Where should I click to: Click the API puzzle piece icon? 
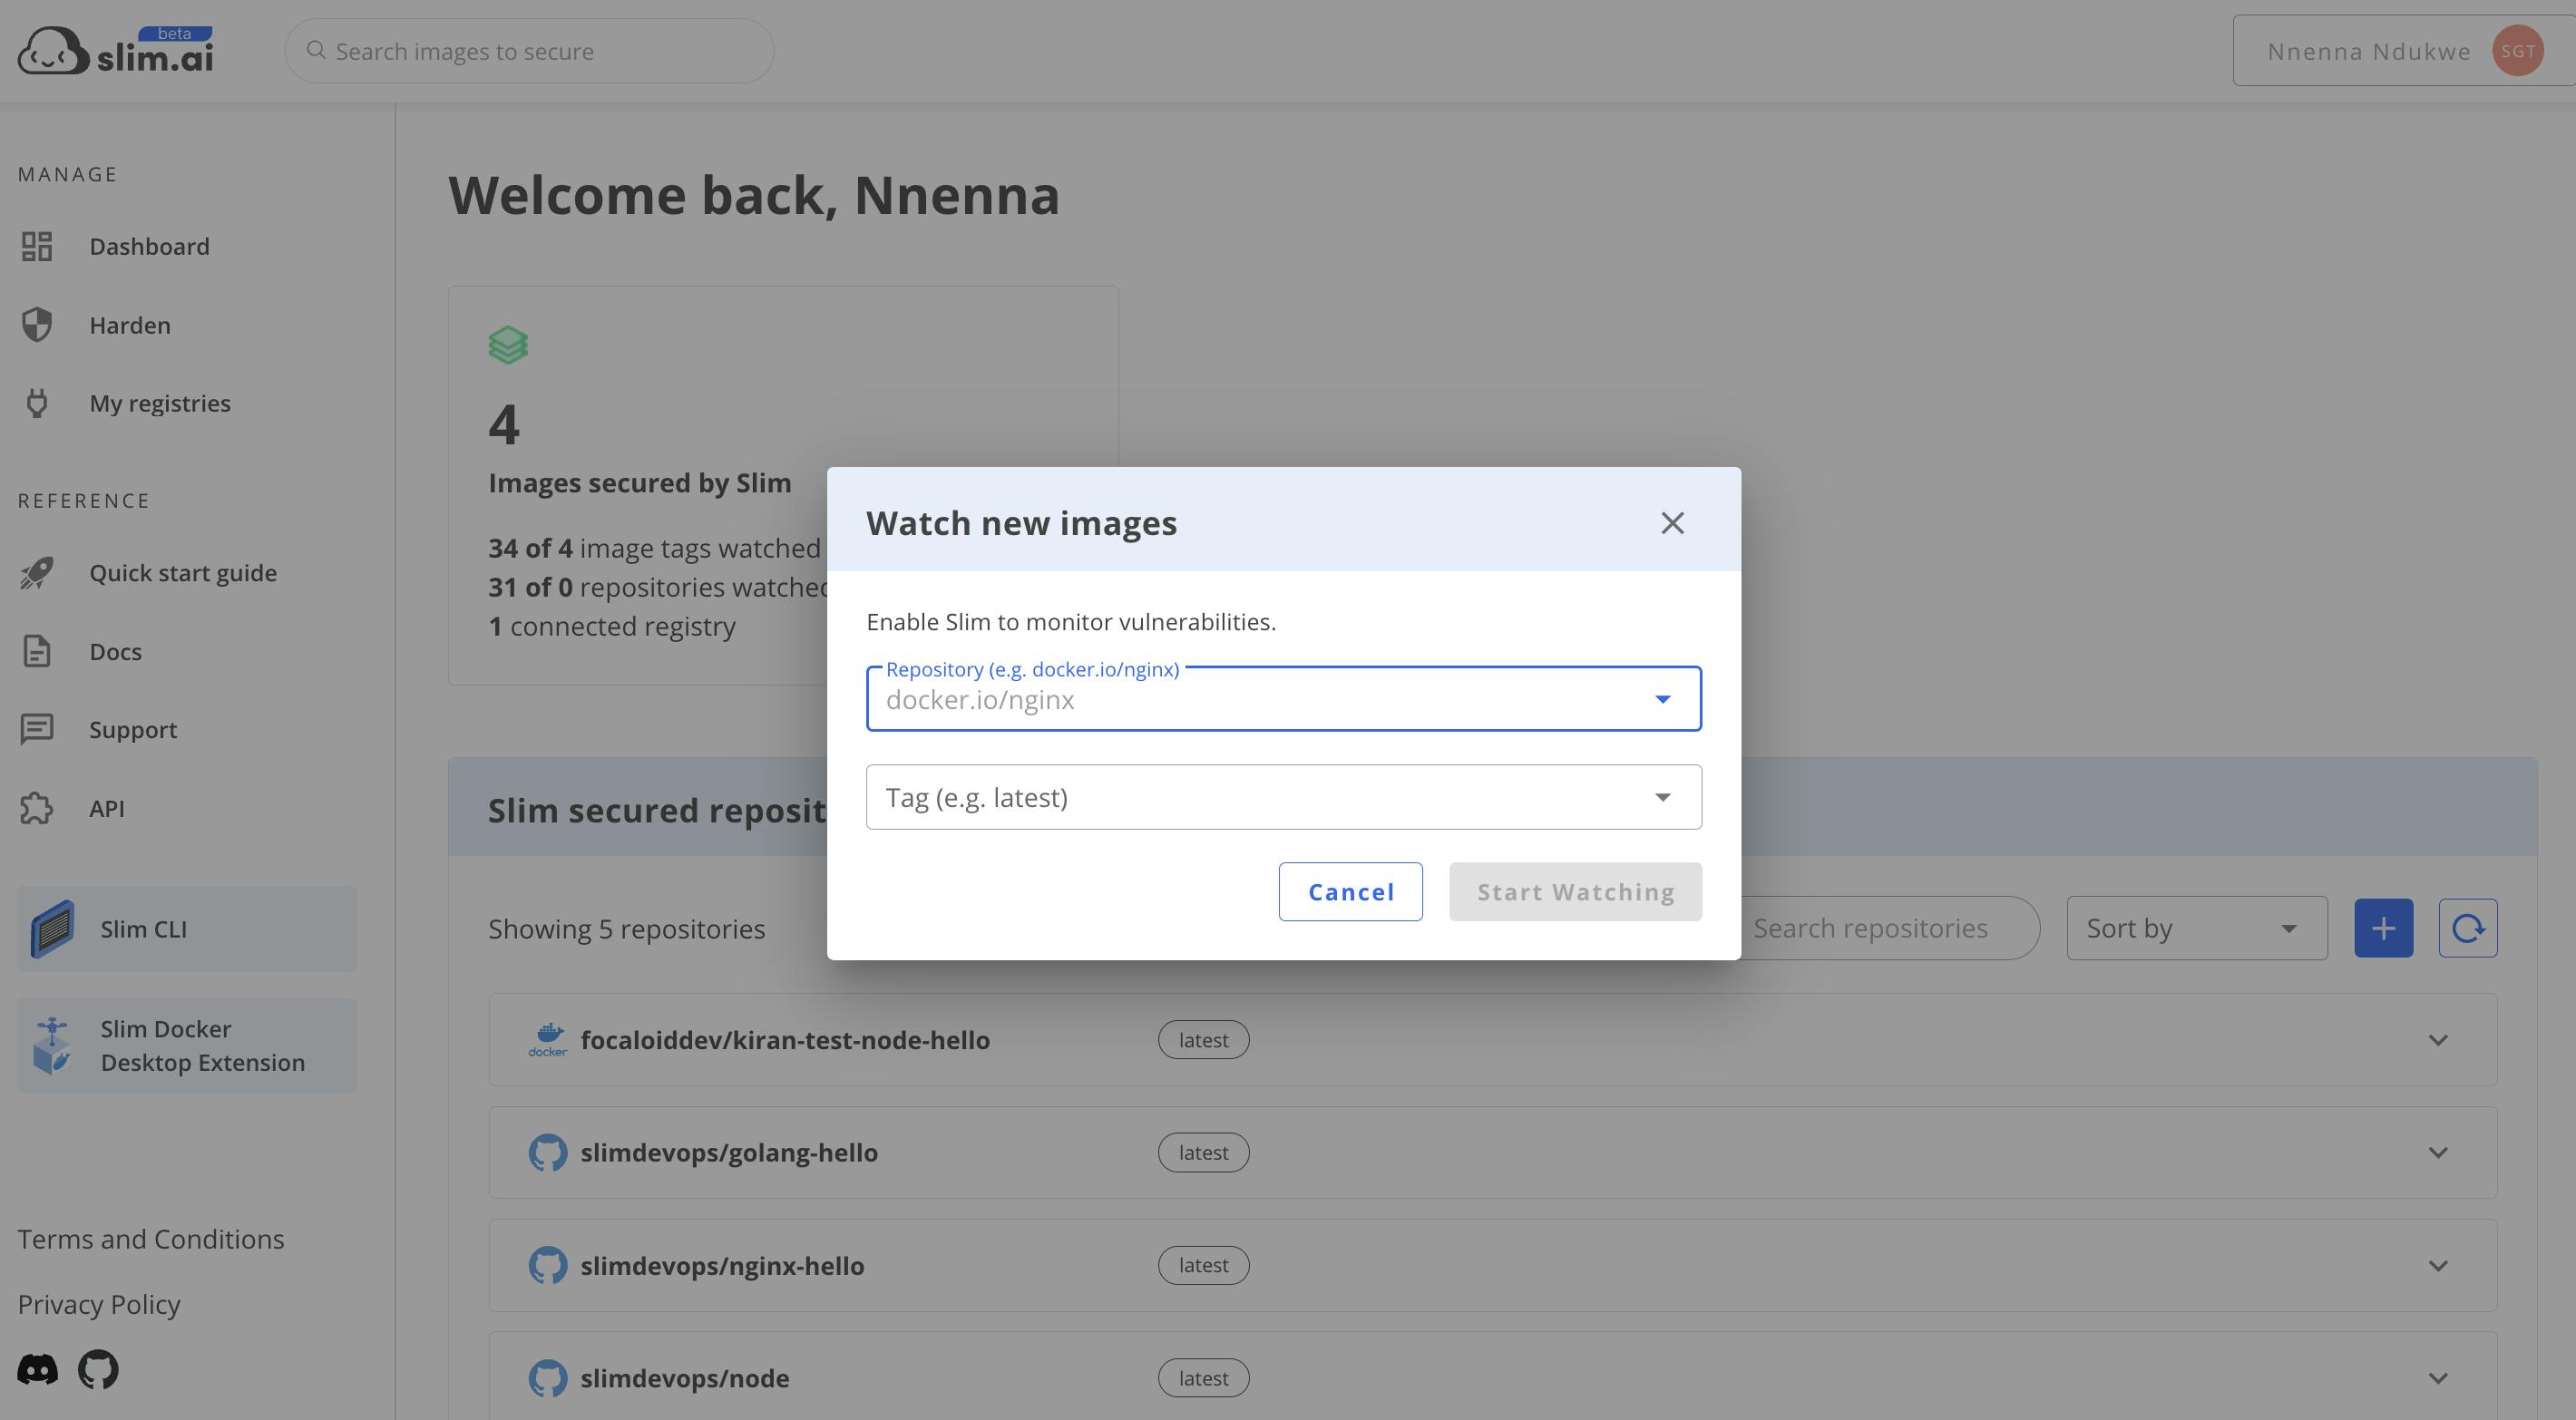pyautogui.click(x=37, y=808)
